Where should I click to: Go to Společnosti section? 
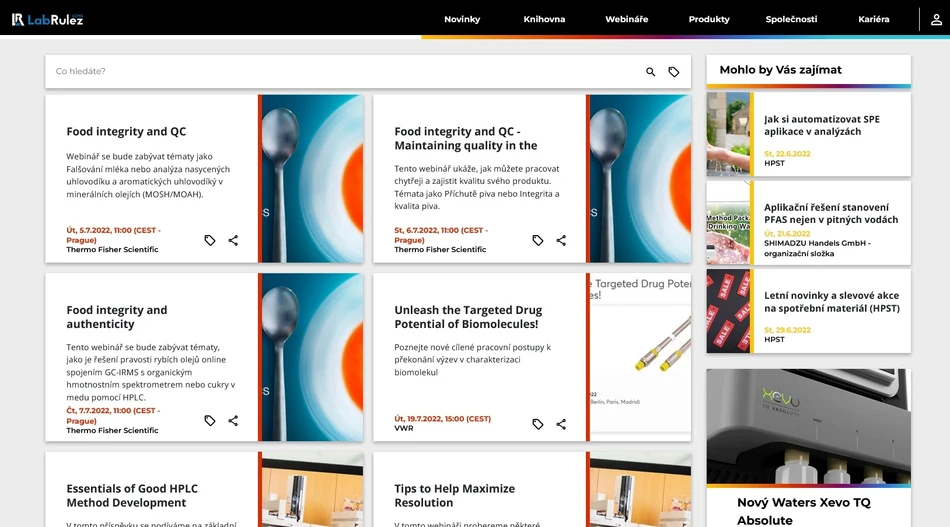pyautogui.click(x=791, y=19)
